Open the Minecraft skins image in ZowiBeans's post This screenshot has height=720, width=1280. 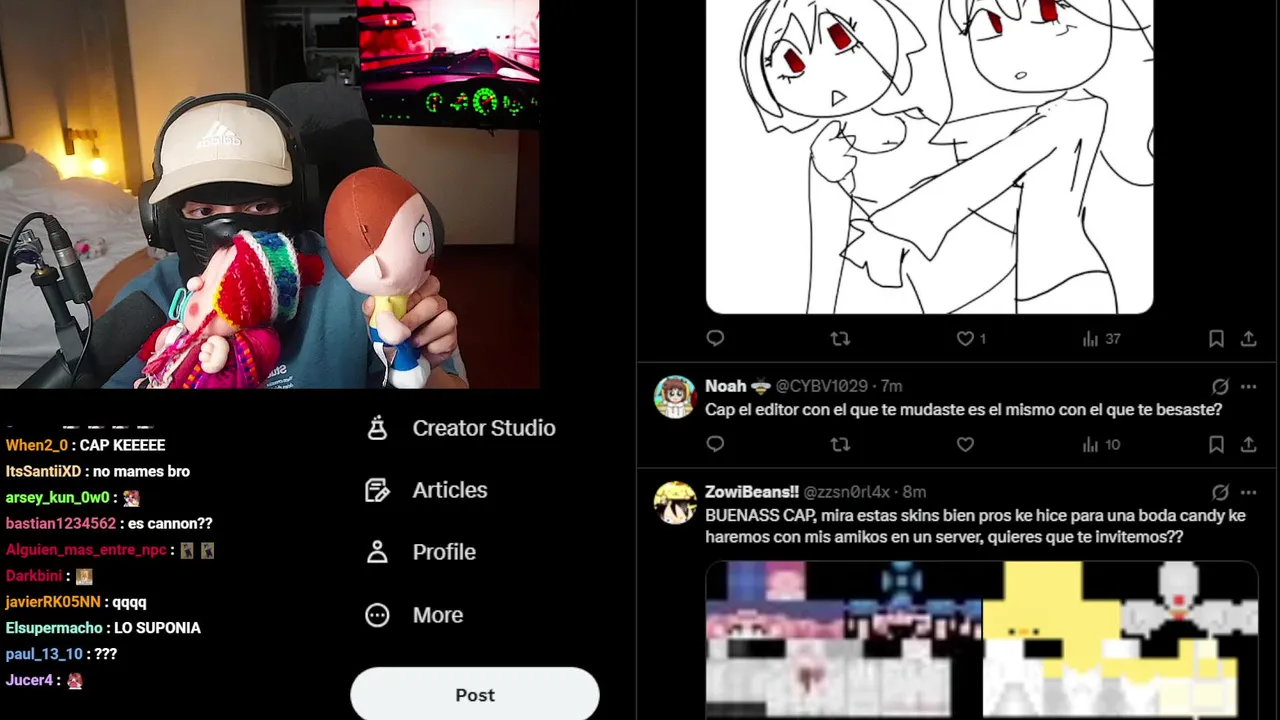pos(982,640)
